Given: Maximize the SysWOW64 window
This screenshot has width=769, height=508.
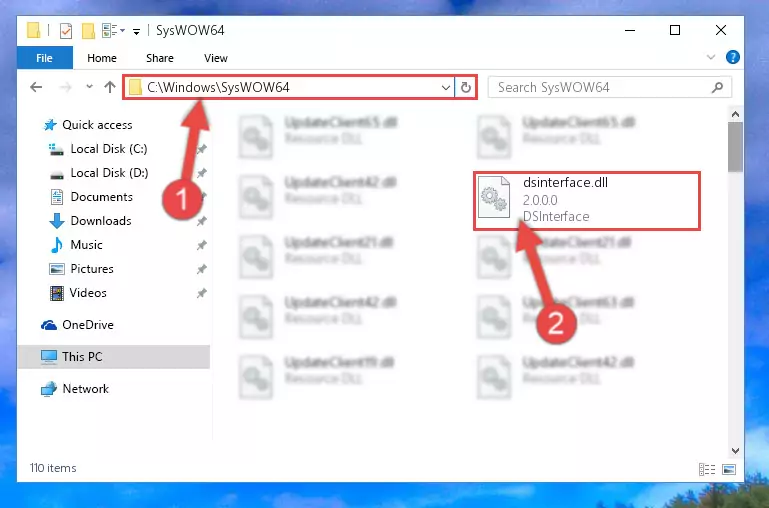Looking at the screenshot, I should tap(675, 30).
